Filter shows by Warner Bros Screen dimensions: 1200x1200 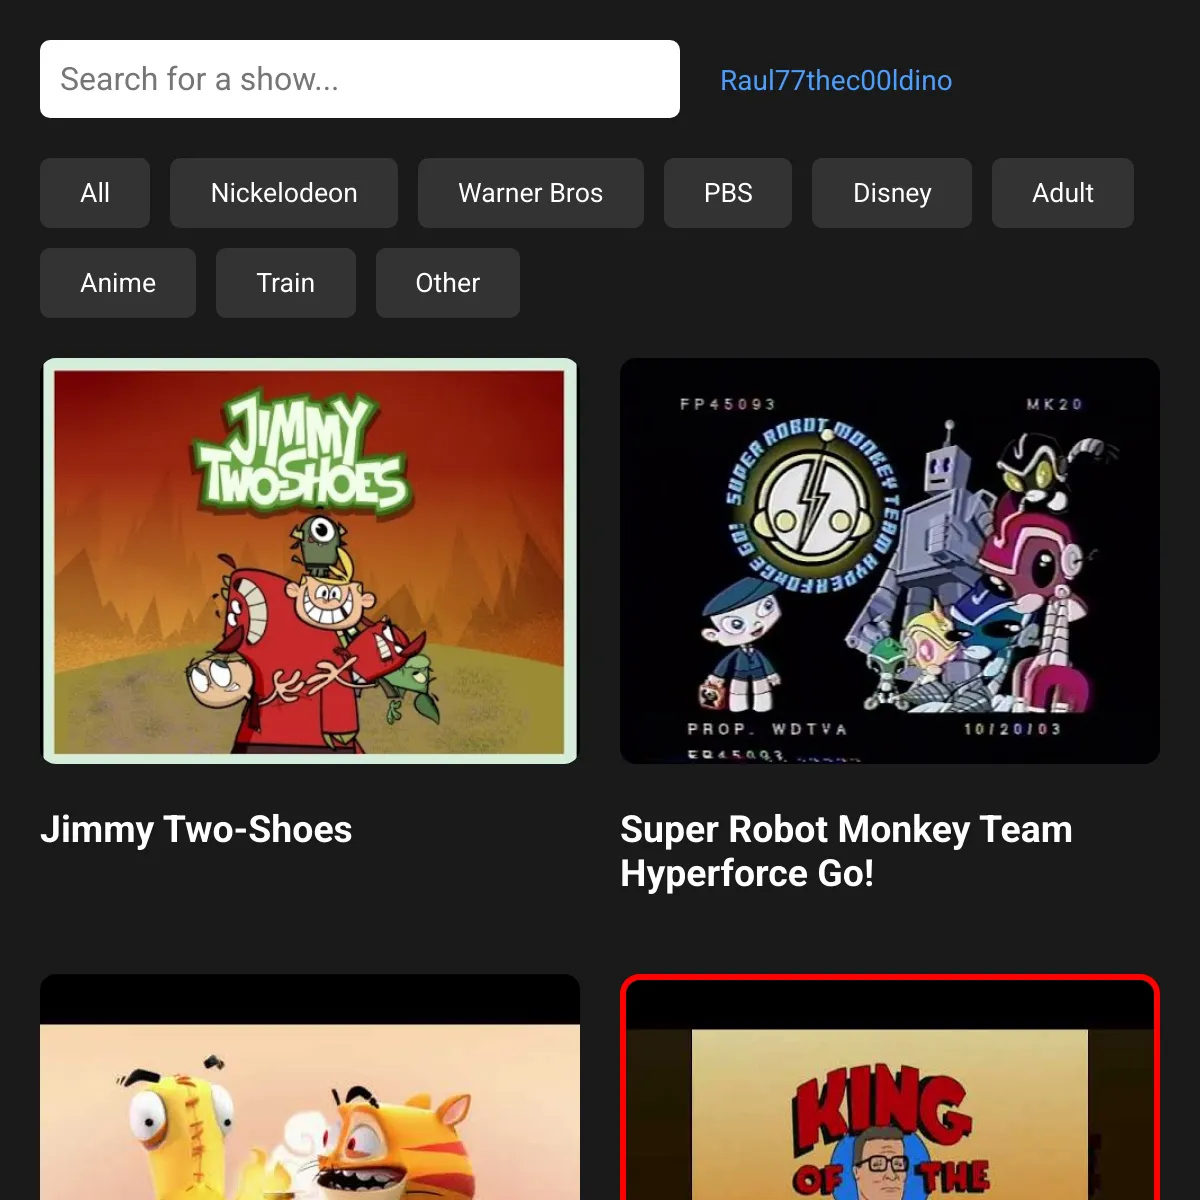click(x=530, y=193)
